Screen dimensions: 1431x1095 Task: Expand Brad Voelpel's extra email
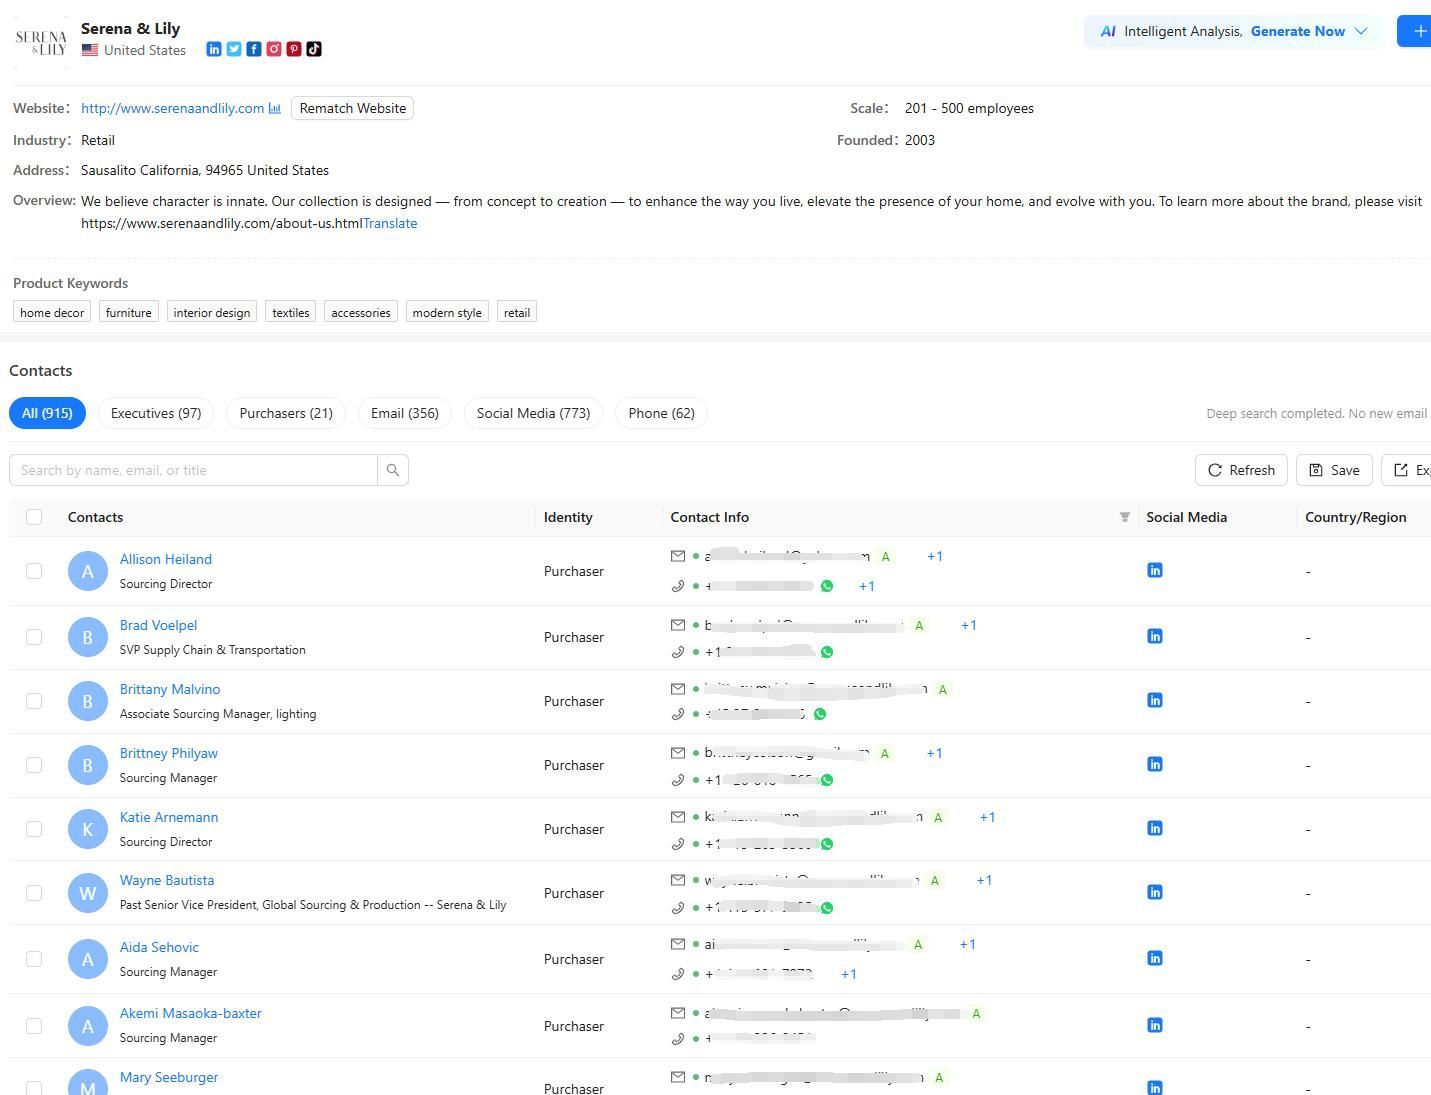[x=969, y=625]
